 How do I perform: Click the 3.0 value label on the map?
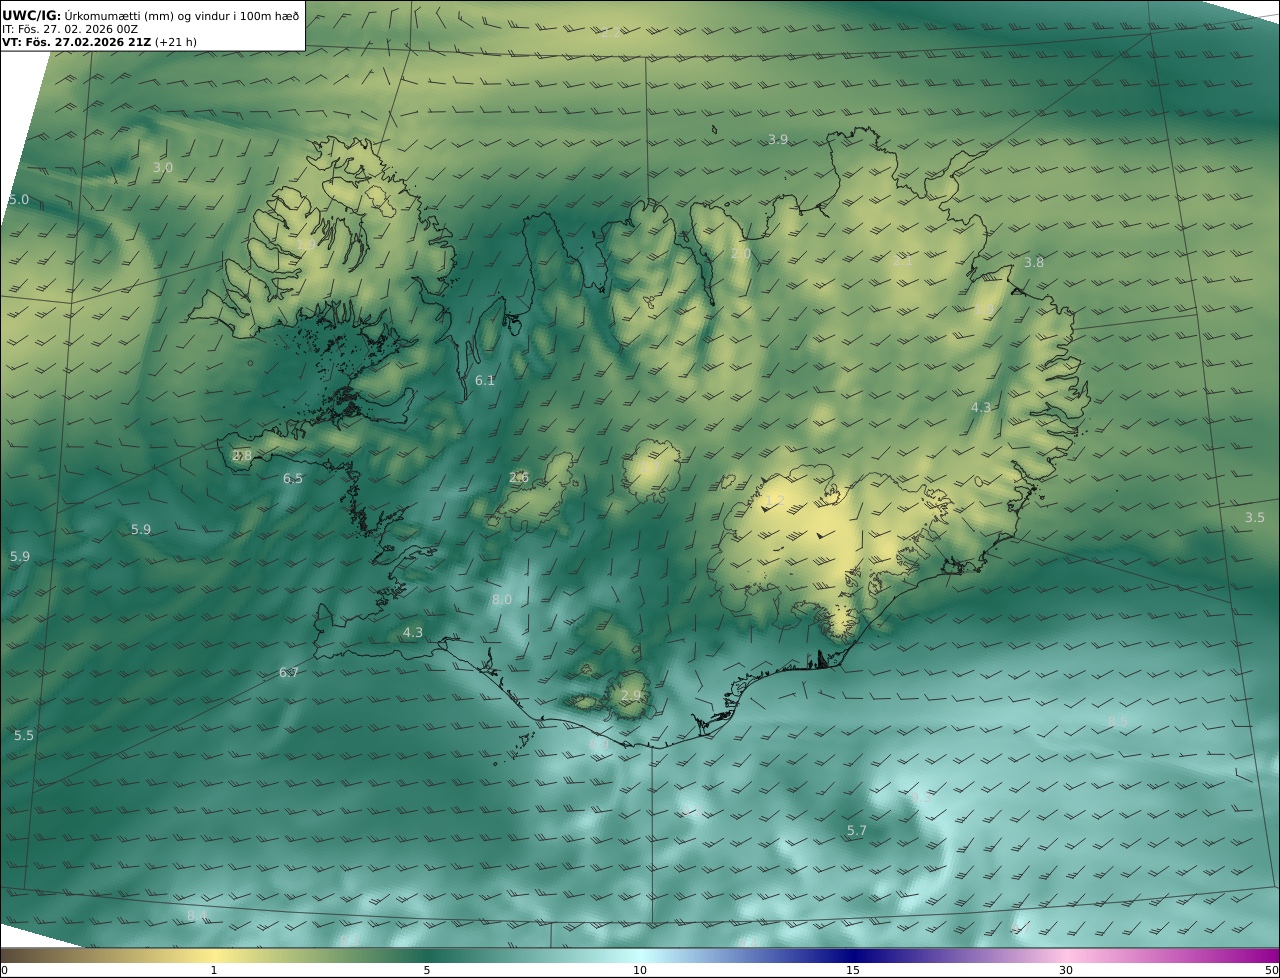[x=163, y=168]
